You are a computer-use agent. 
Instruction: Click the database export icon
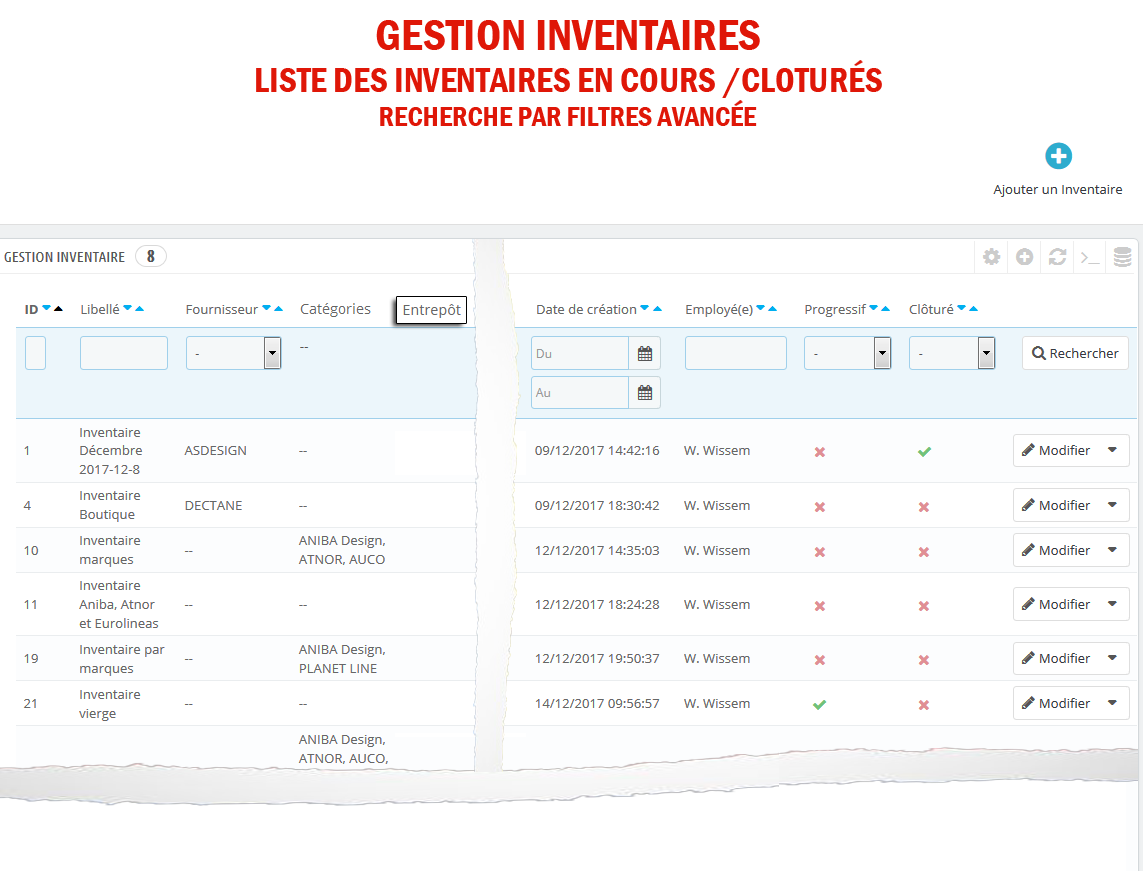pos(1122,257)
